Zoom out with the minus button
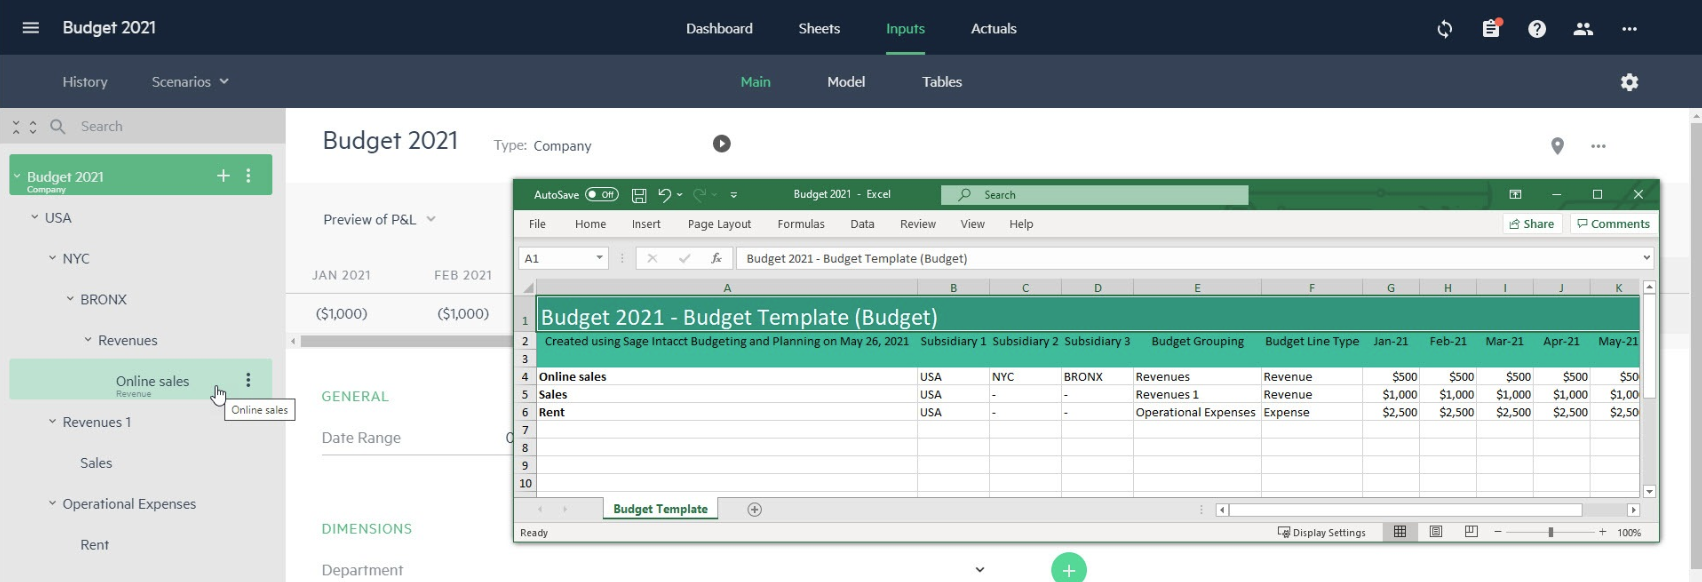Image resolution: width=1702 pixels, height=582 pixels. [1498, 532]
